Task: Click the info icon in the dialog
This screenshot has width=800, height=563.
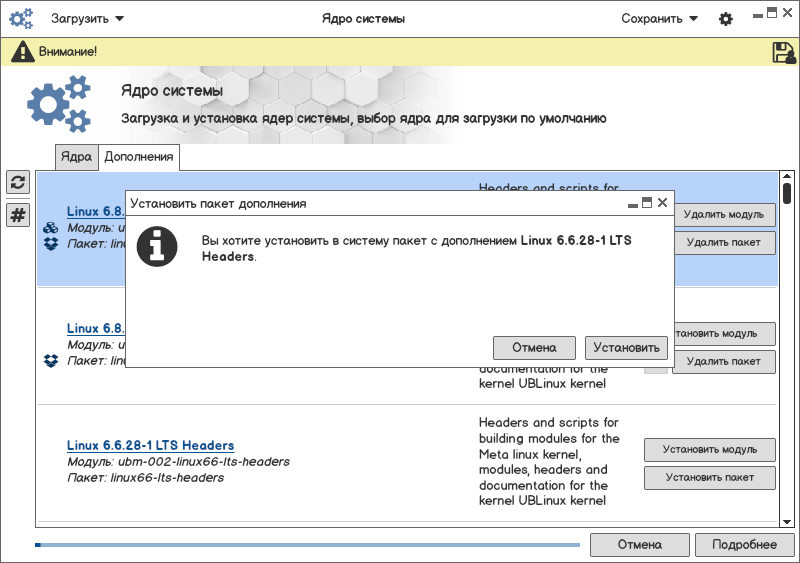Action: click(x=157, y=246)
